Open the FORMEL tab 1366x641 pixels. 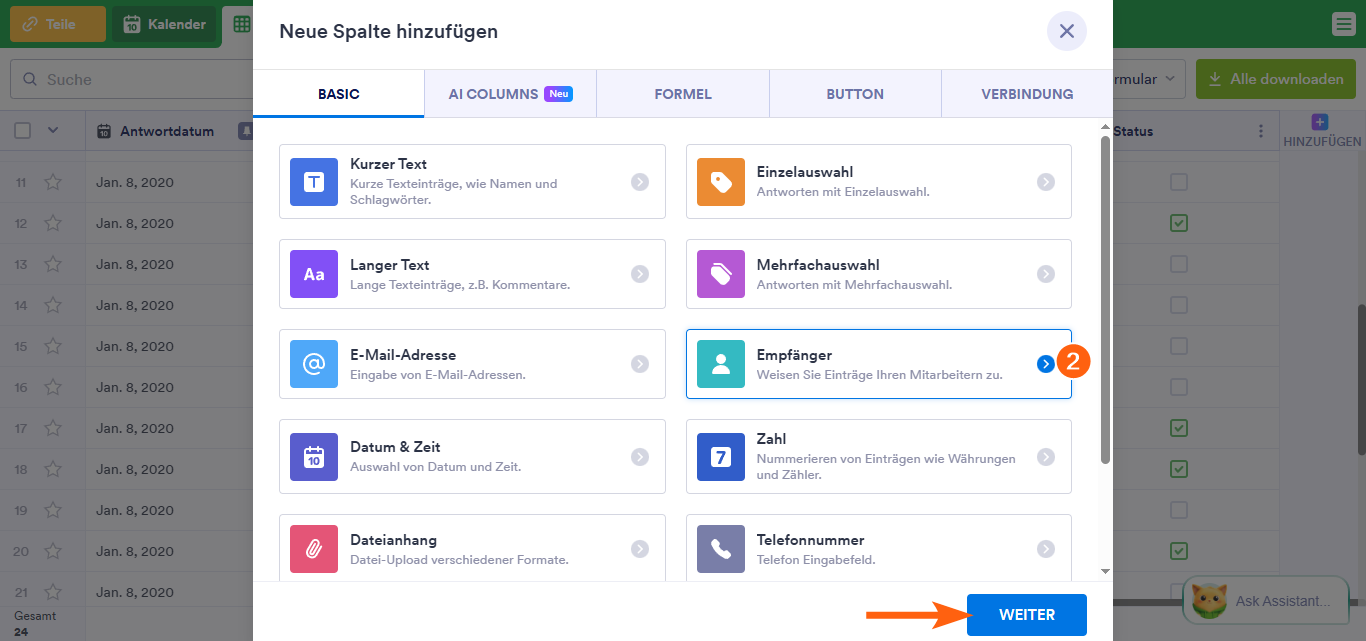683,94
